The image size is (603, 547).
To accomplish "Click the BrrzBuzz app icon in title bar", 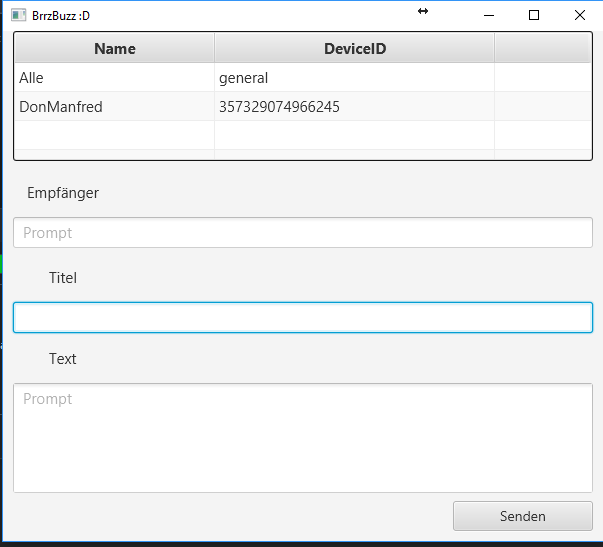I will click(18, 15).
